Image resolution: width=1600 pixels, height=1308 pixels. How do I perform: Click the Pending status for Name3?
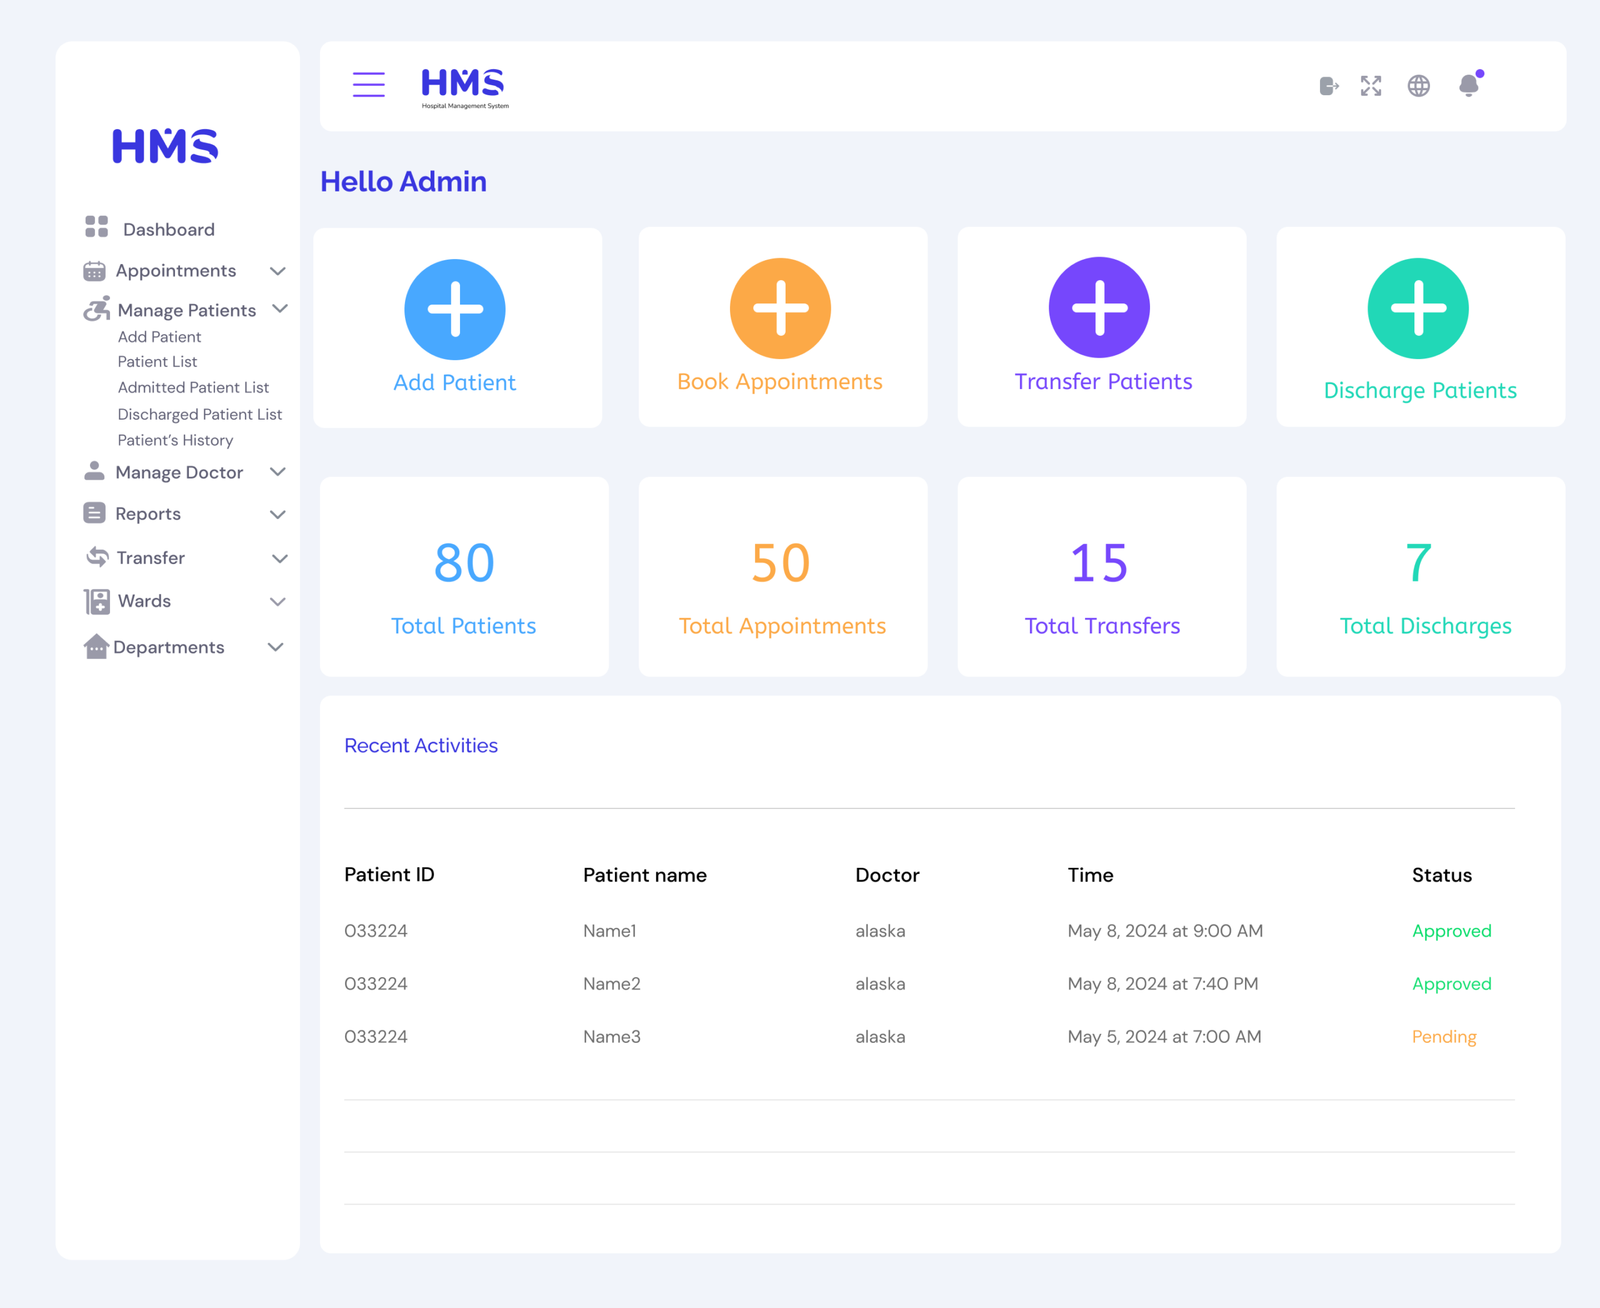[1443, 1037]
